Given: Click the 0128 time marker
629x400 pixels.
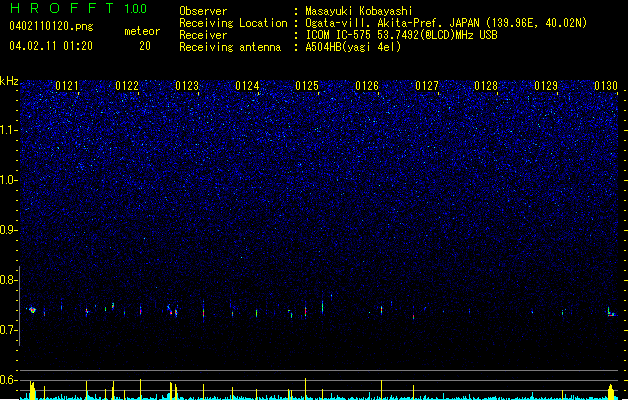Looking at the screenshot, I should coord(486,86).
